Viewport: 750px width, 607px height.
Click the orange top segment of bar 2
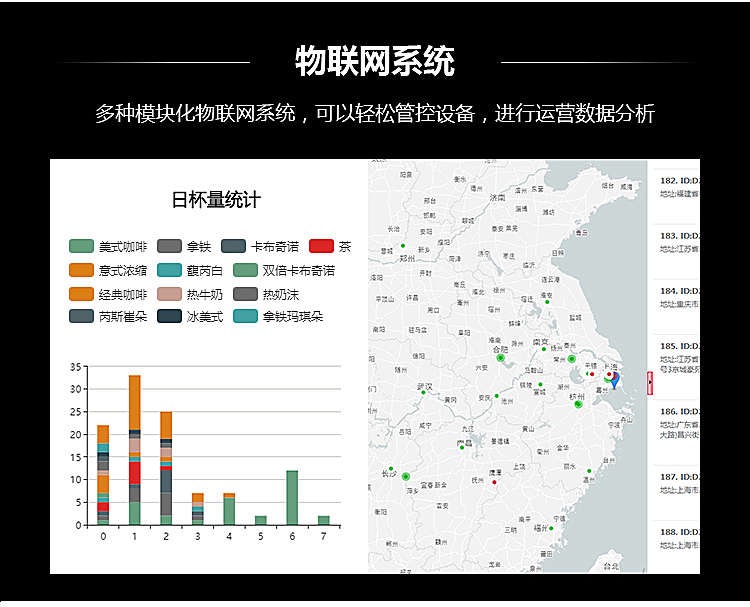[x=166, y=425]
